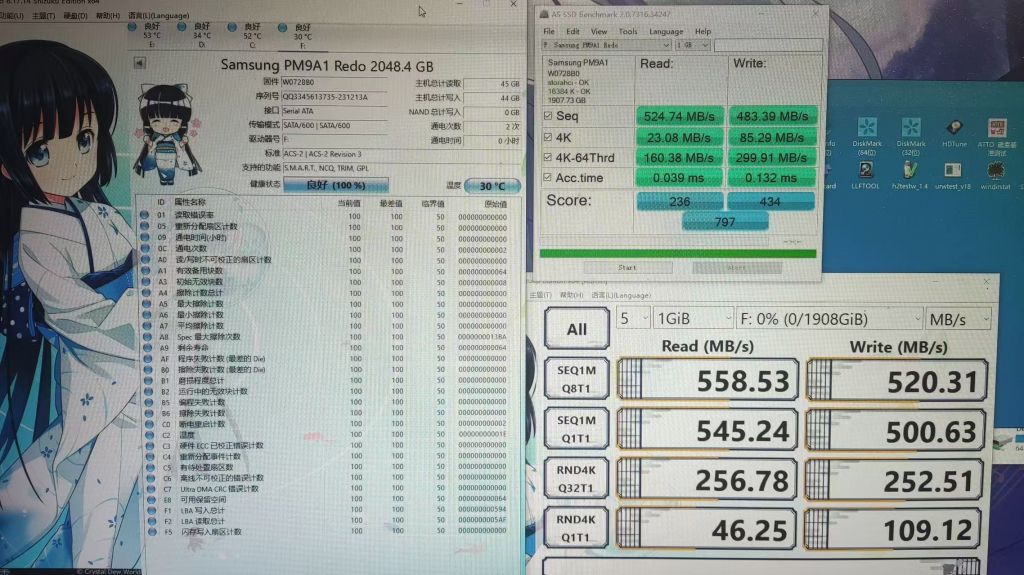This screenshot has width=1024, height=575.
Task: Open CrystalDiskMark test count dropdown showing 5
Action: pos(633,319)
